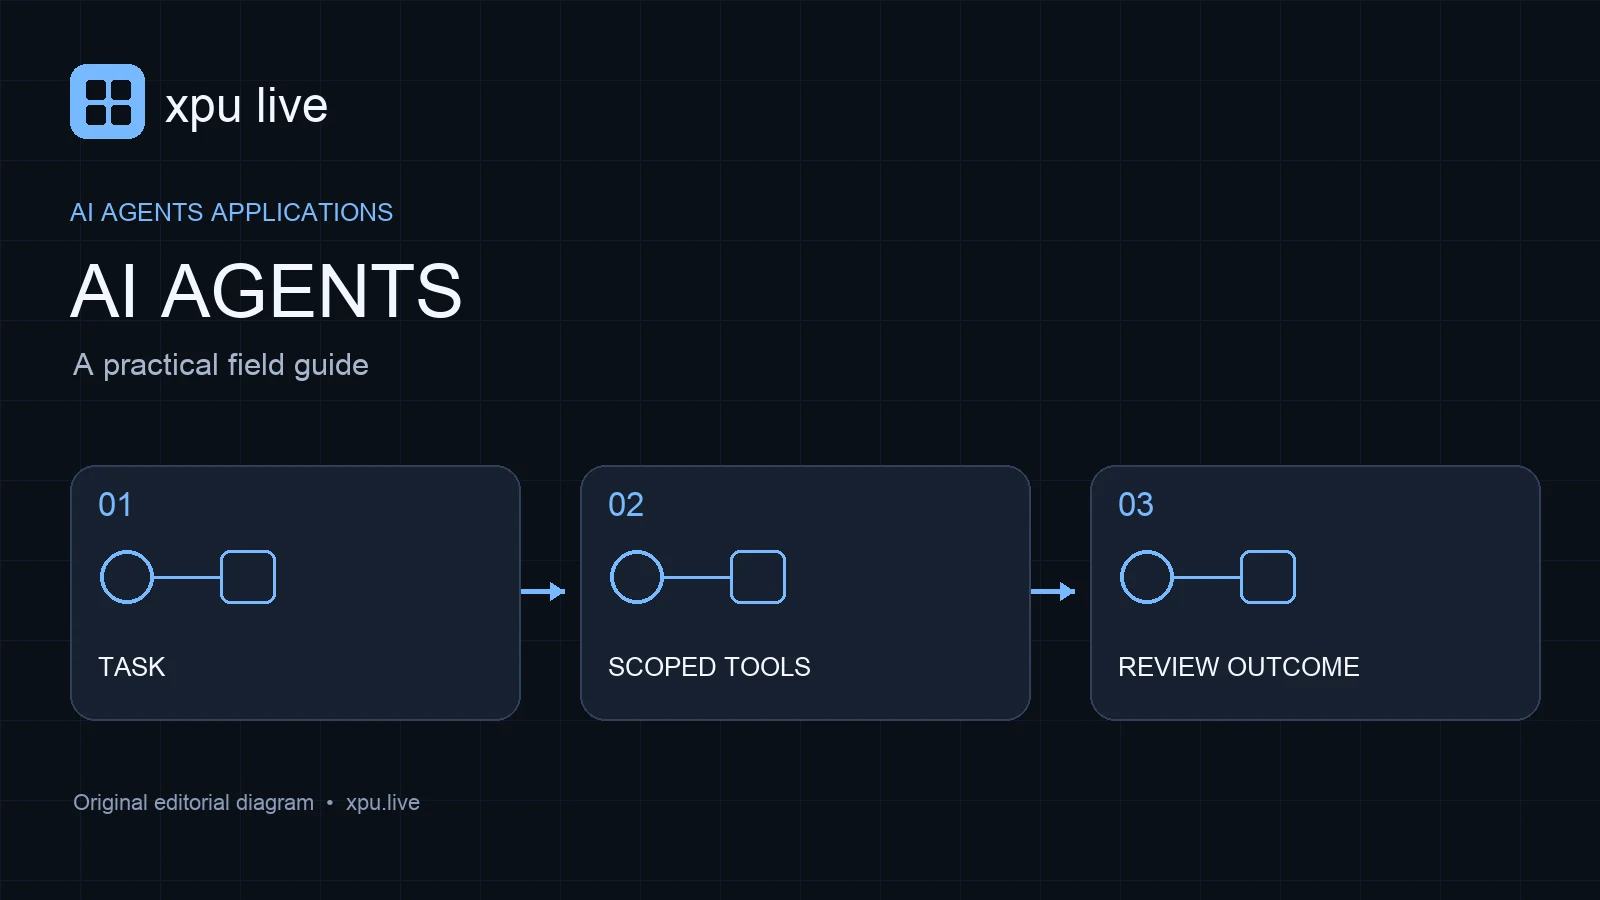Click the 'Original editorial diagram' footer text
The height and width of the screenshot is (900, 1600).
point(193,803)
